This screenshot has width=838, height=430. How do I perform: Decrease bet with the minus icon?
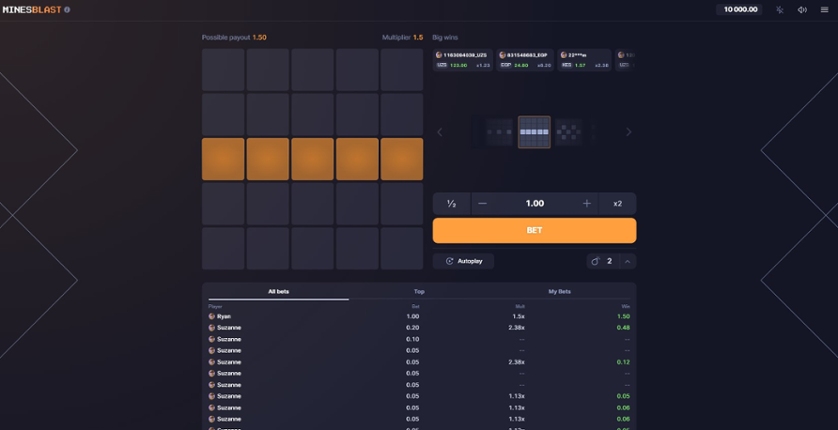(x=482, y=203)
